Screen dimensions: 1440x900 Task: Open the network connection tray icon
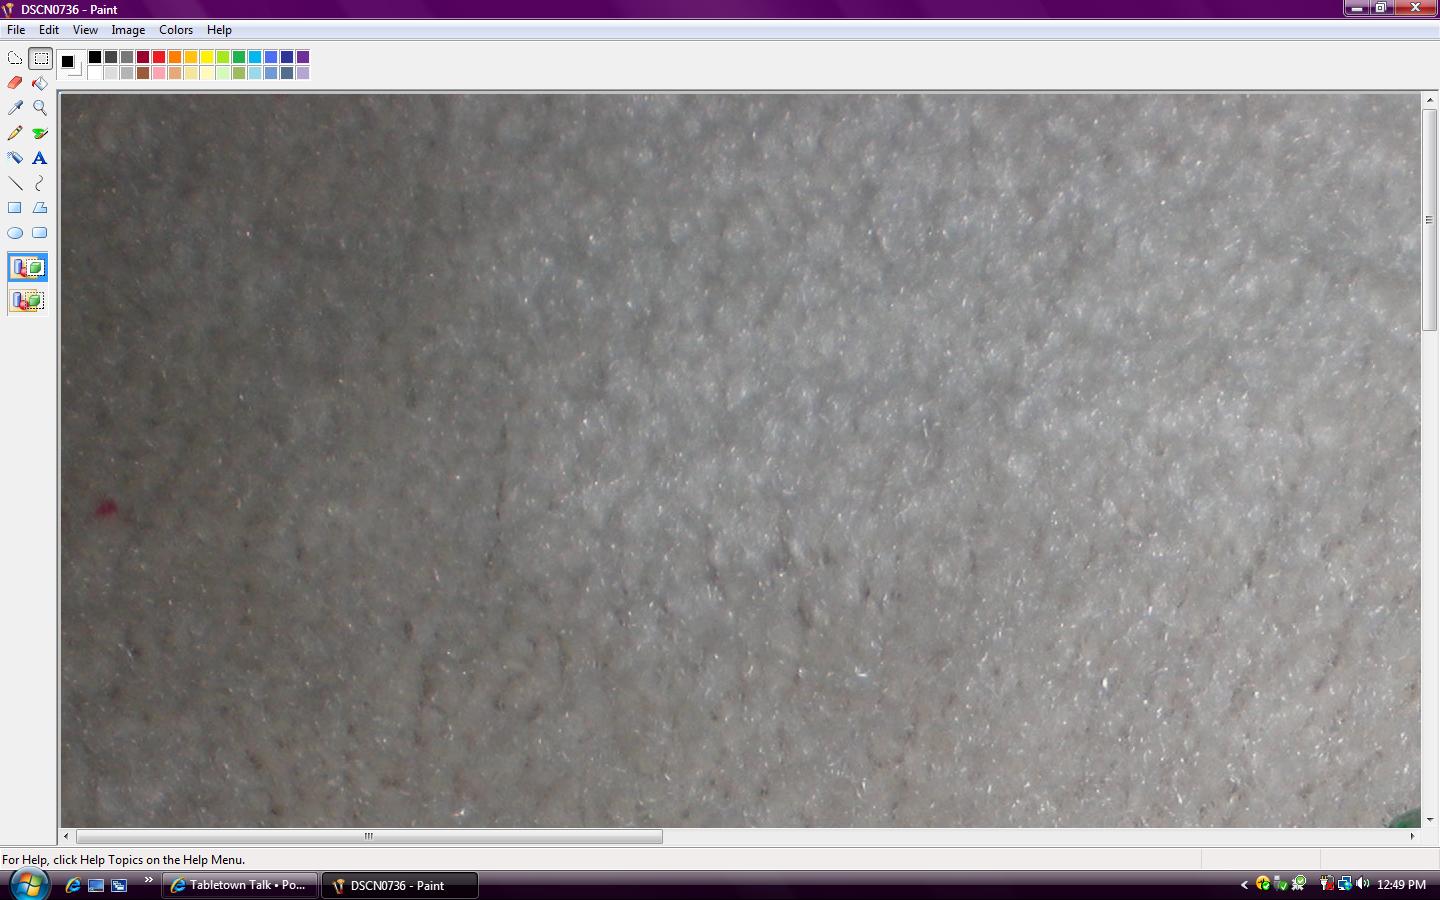point(1344,884)
